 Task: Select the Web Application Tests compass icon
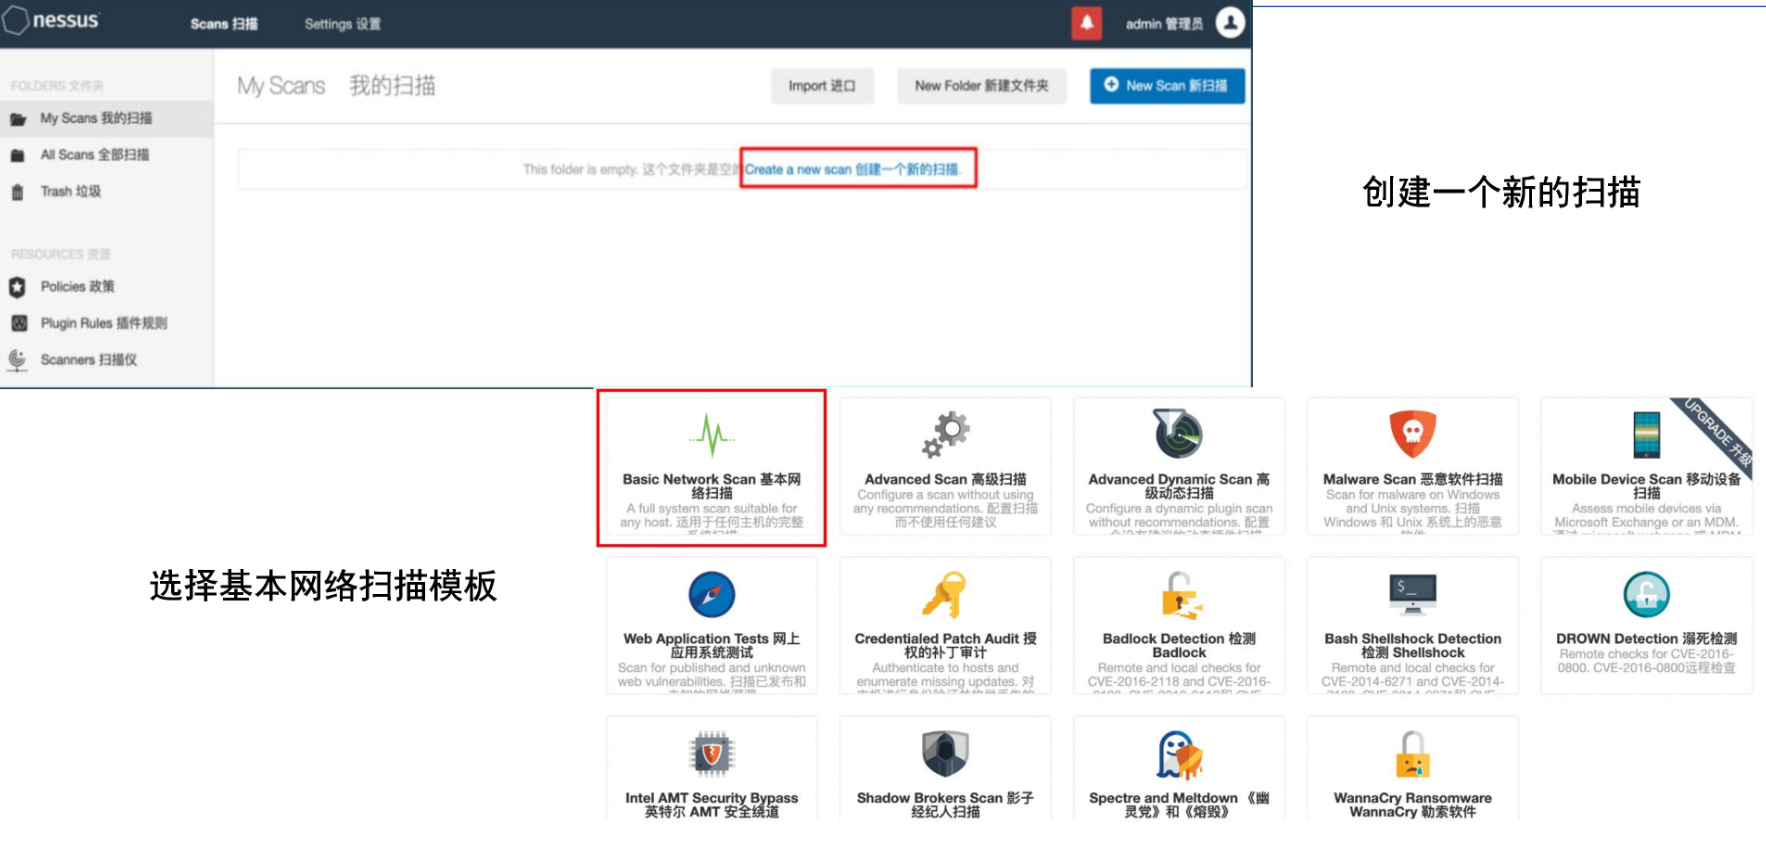coord(711,595)
